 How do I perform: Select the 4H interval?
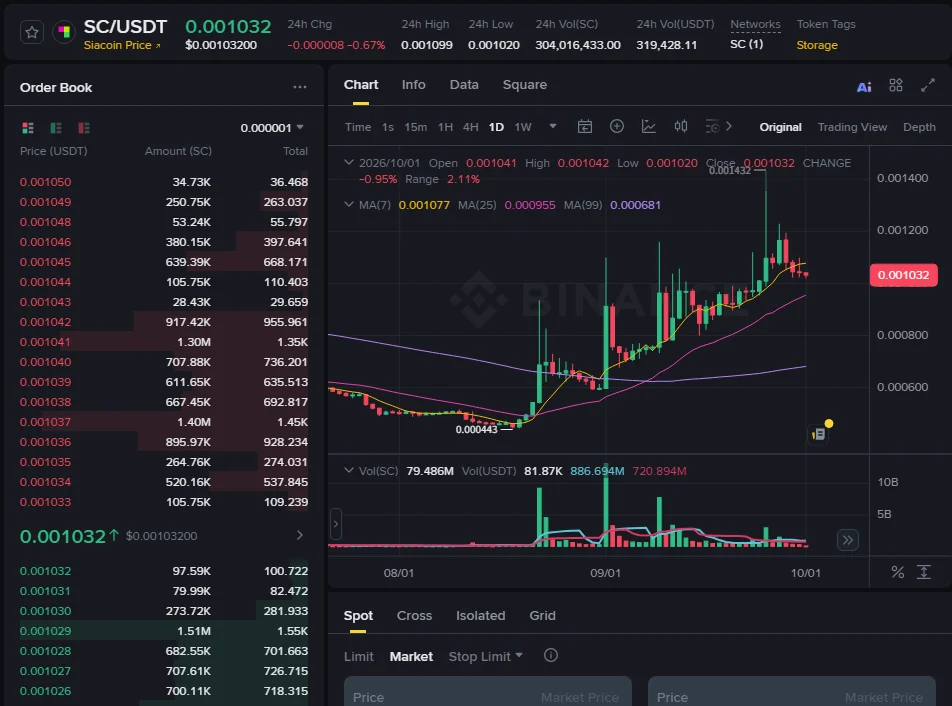click(470, 127)
